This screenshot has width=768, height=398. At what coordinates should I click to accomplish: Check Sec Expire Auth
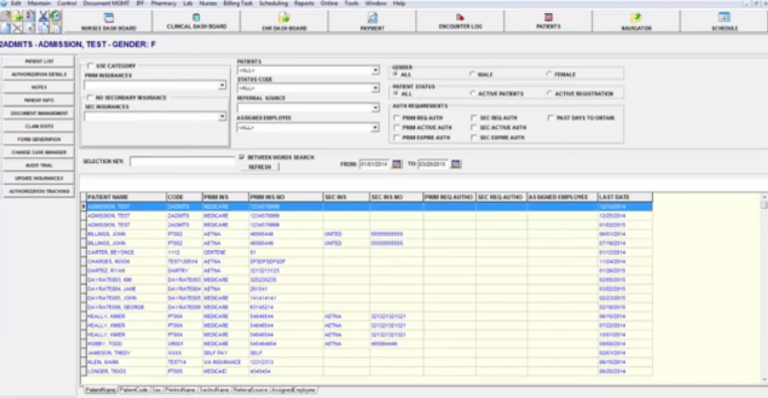474,138
